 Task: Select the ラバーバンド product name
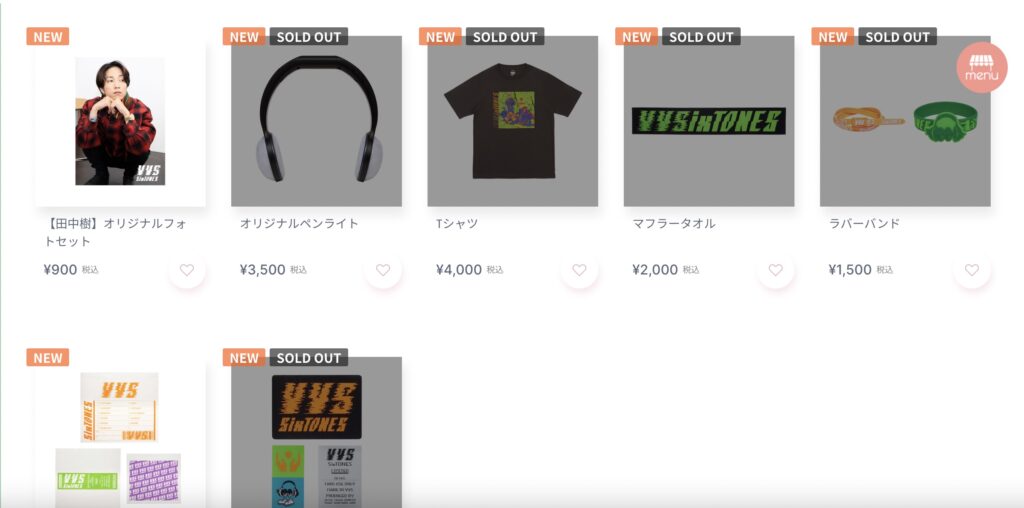[x=864, y=223]
